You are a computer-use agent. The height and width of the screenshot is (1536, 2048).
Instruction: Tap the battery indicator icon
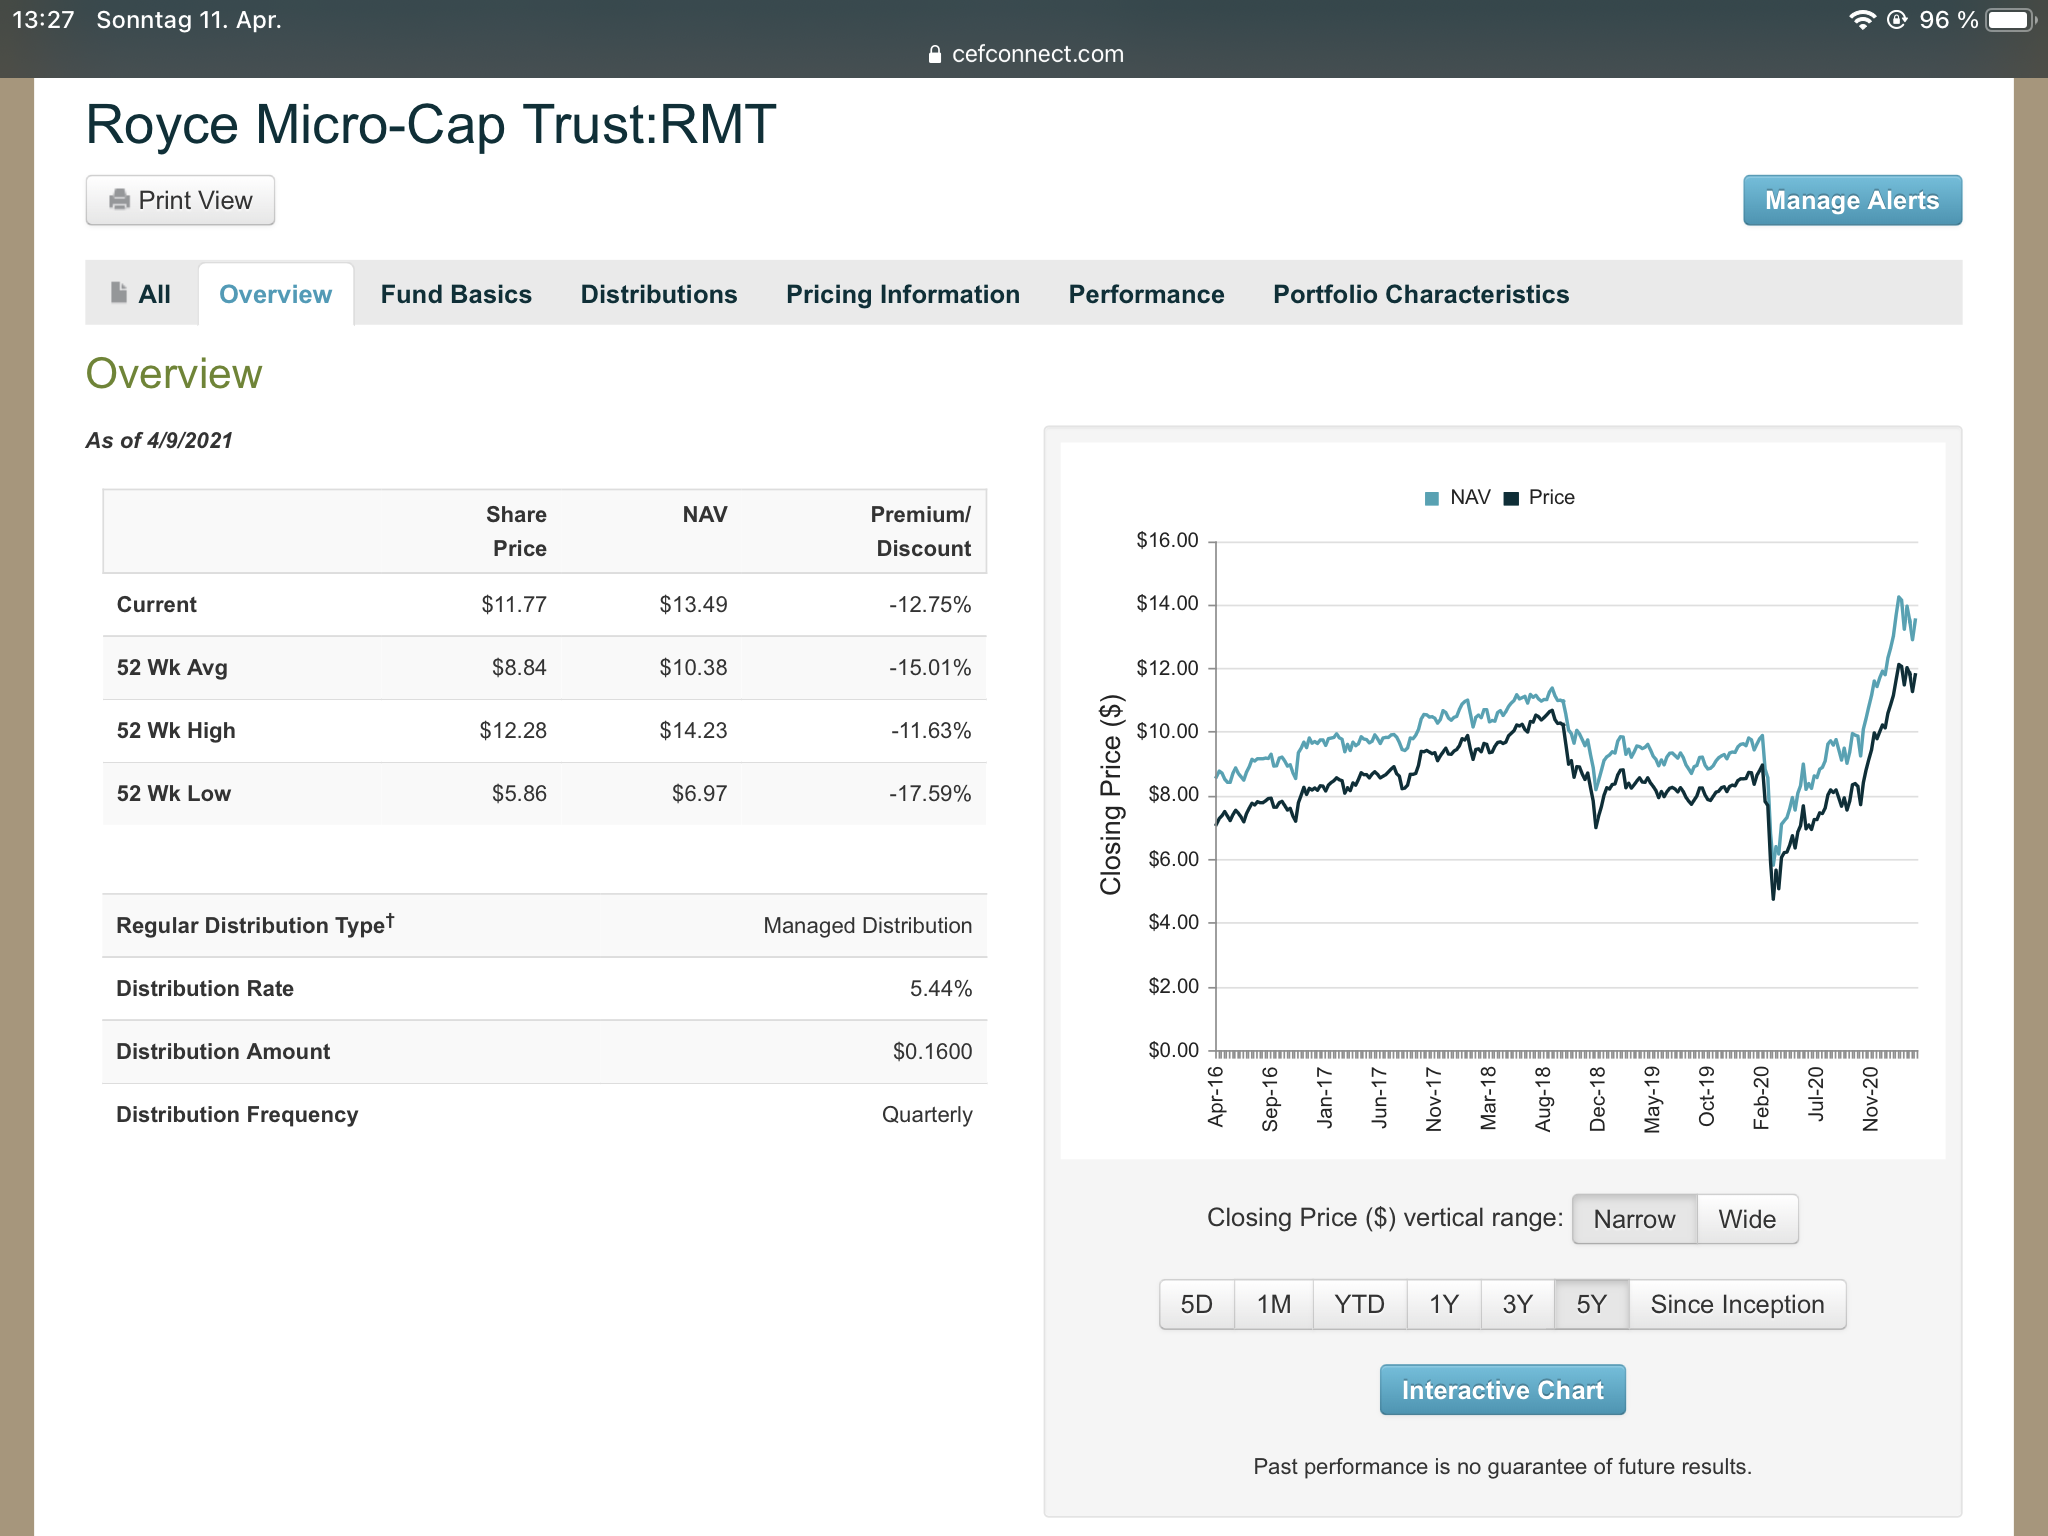tap(2010, 20)
